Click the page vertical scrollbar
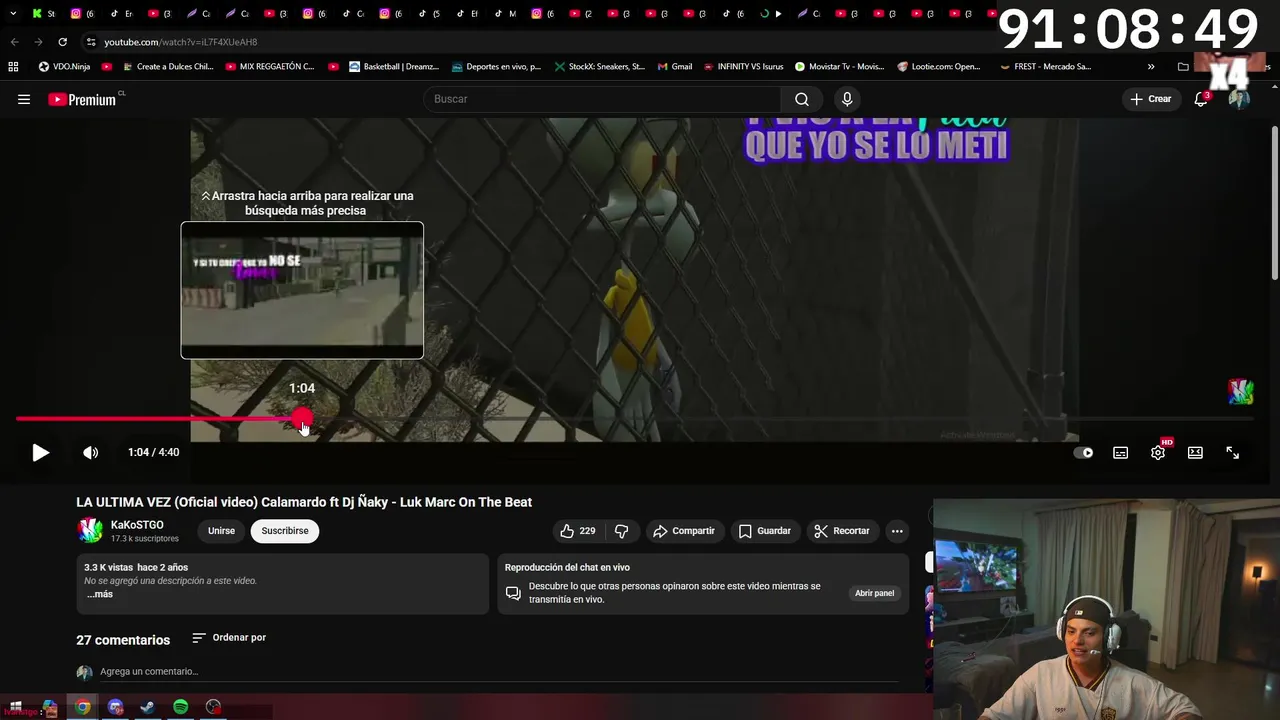Screen dimensions: 1280x720 tap(1274, 203)
